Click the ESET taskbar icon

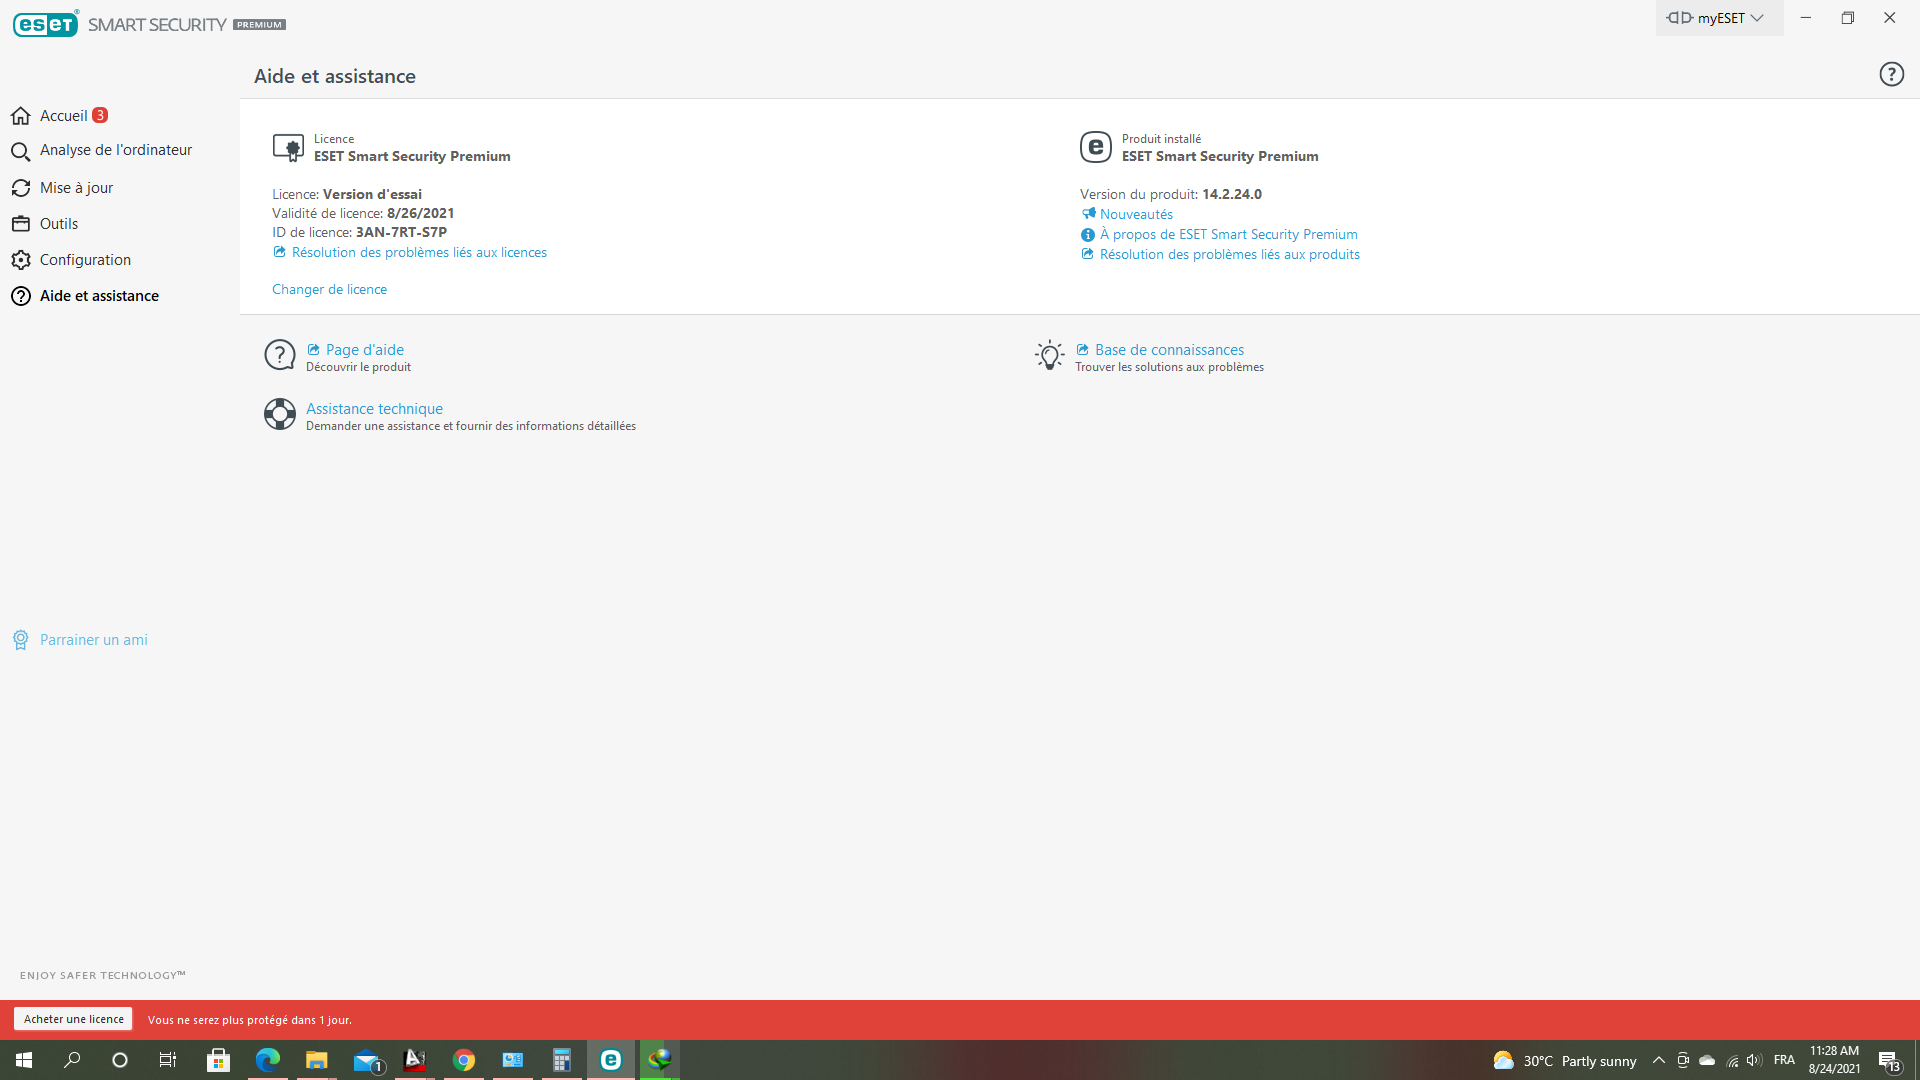[610, 1060]
